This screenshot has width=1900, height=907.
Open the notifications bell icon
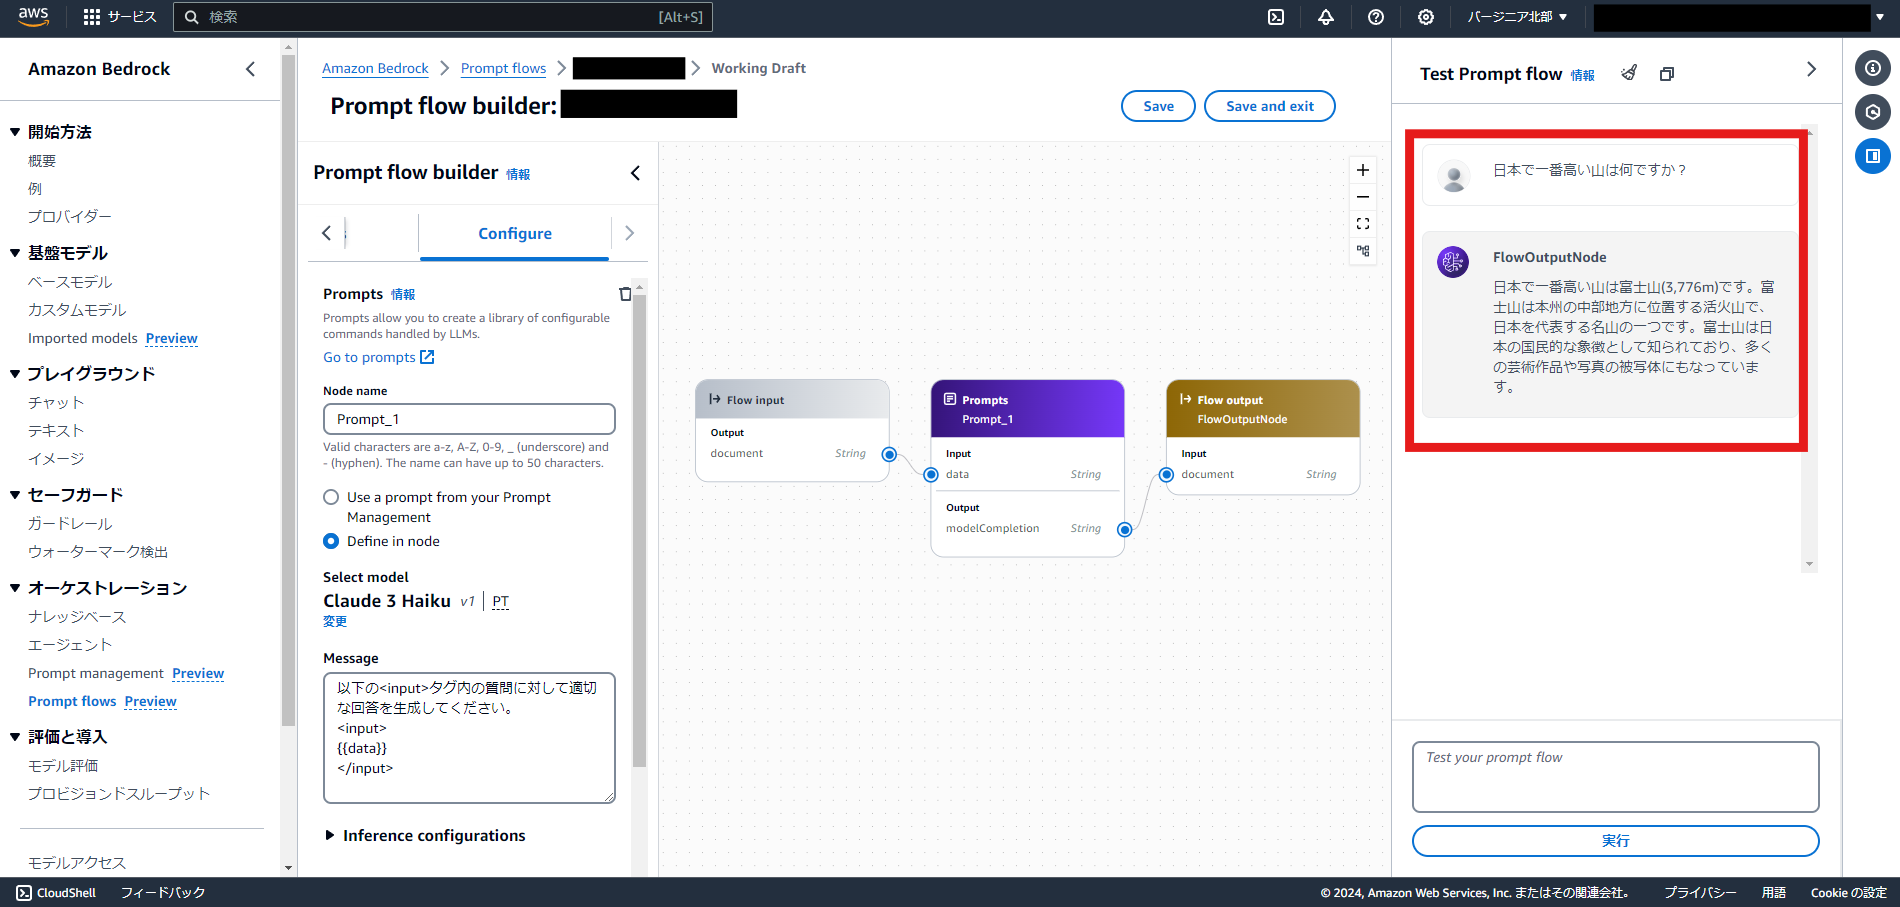pyautogui.click(x=1326, y=17)
